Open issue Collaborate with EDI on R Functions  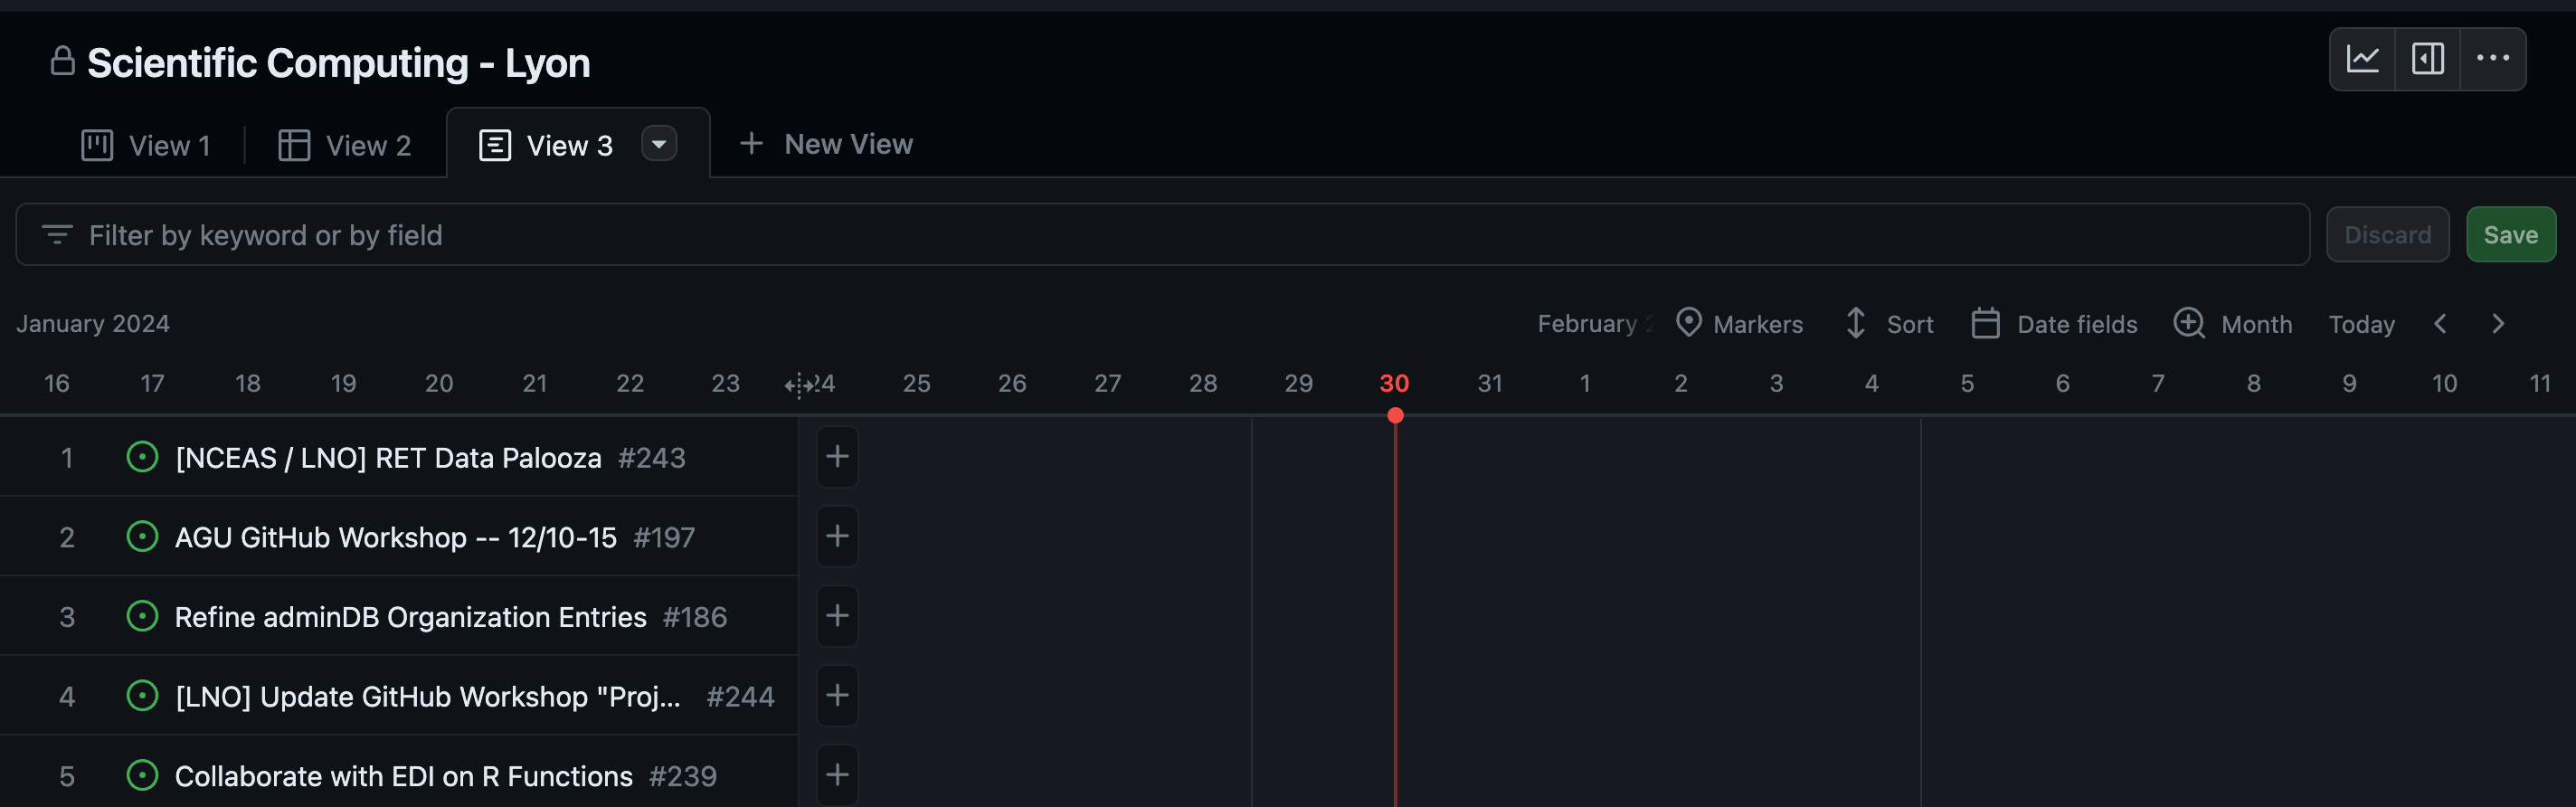pos(403,776)
